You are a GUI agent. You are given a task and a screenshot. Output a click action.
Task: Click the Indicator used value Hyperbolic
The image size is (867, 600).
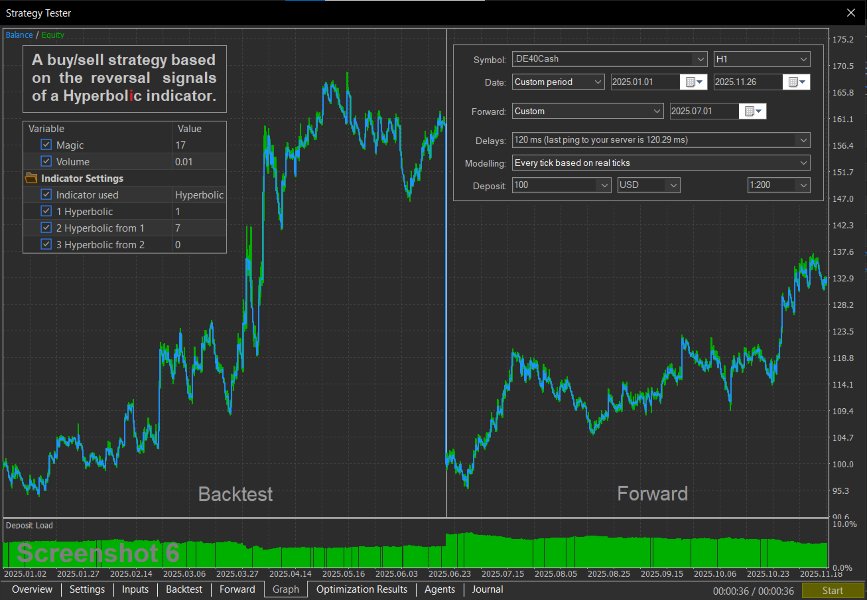click(199, 195)
